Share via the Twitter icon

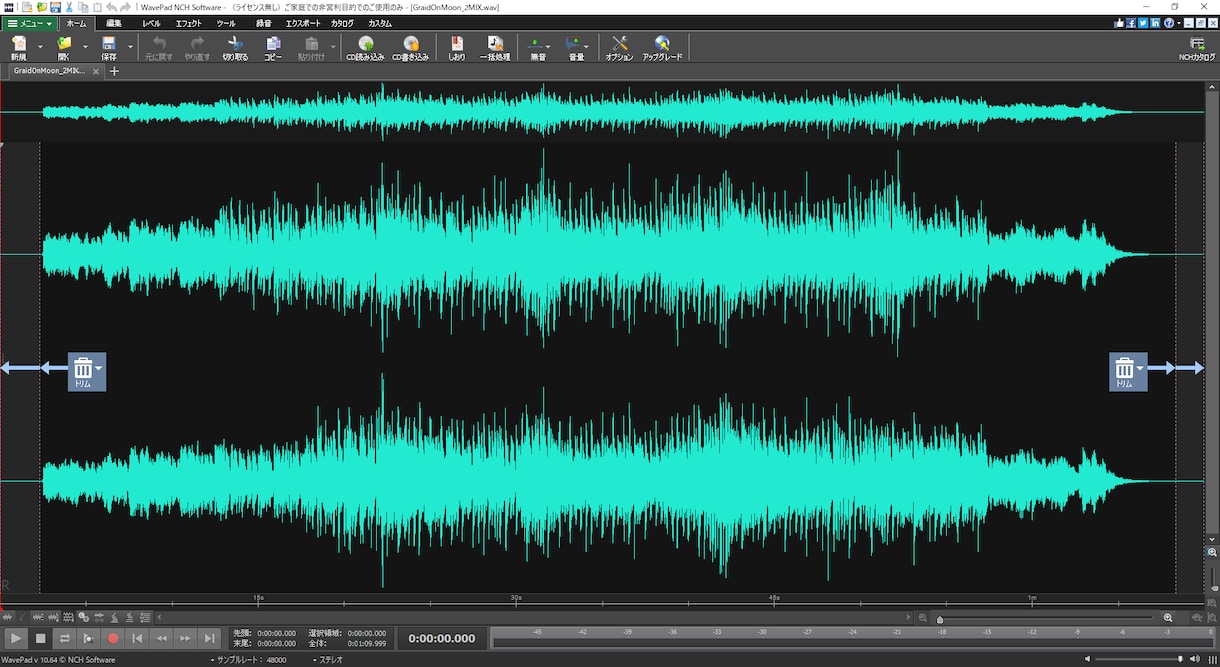1143,23
